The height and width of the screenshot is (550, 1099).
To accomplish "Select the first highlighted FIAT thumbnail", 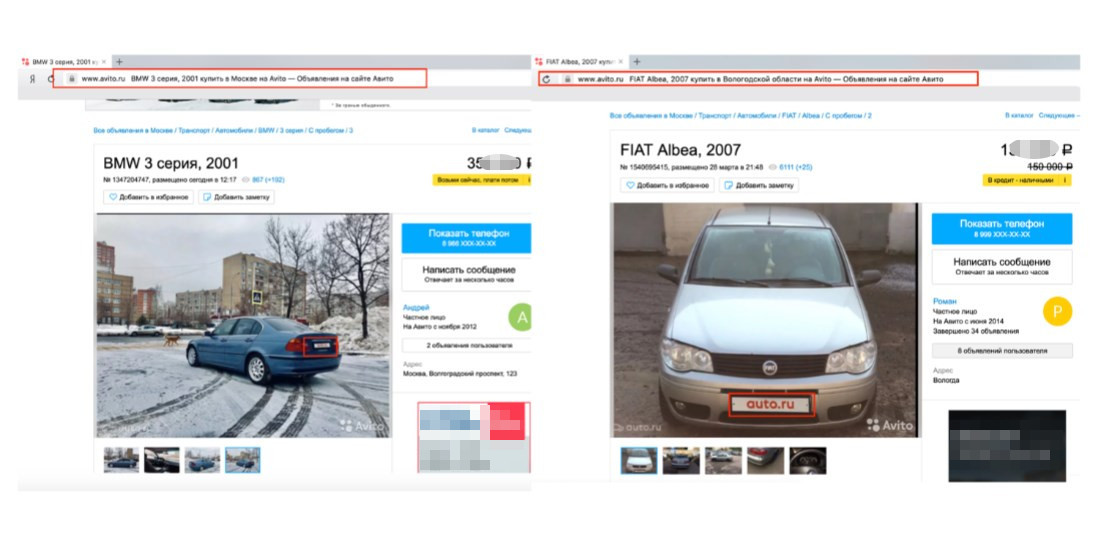I will (639, 461).
